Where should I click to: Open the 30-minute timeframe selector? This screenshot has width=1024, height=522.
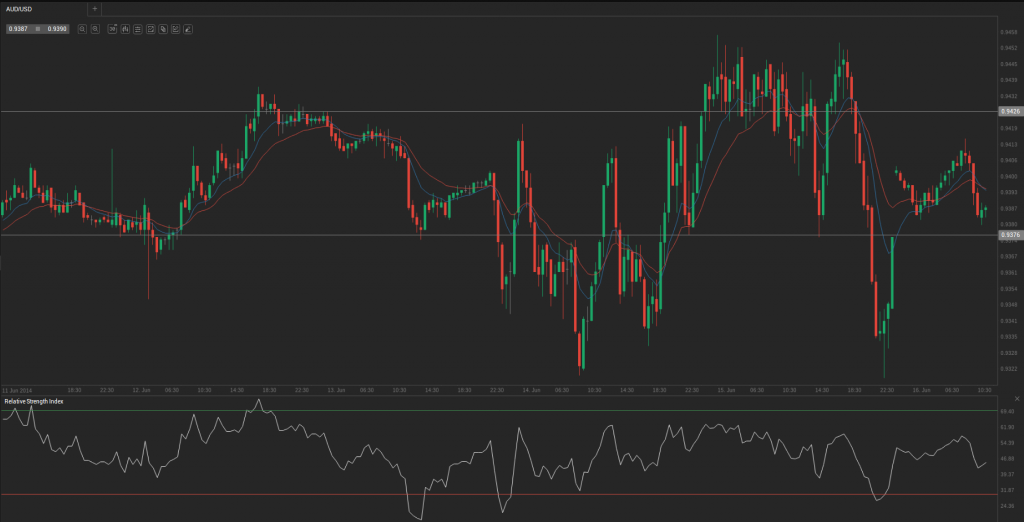(112, 29)
